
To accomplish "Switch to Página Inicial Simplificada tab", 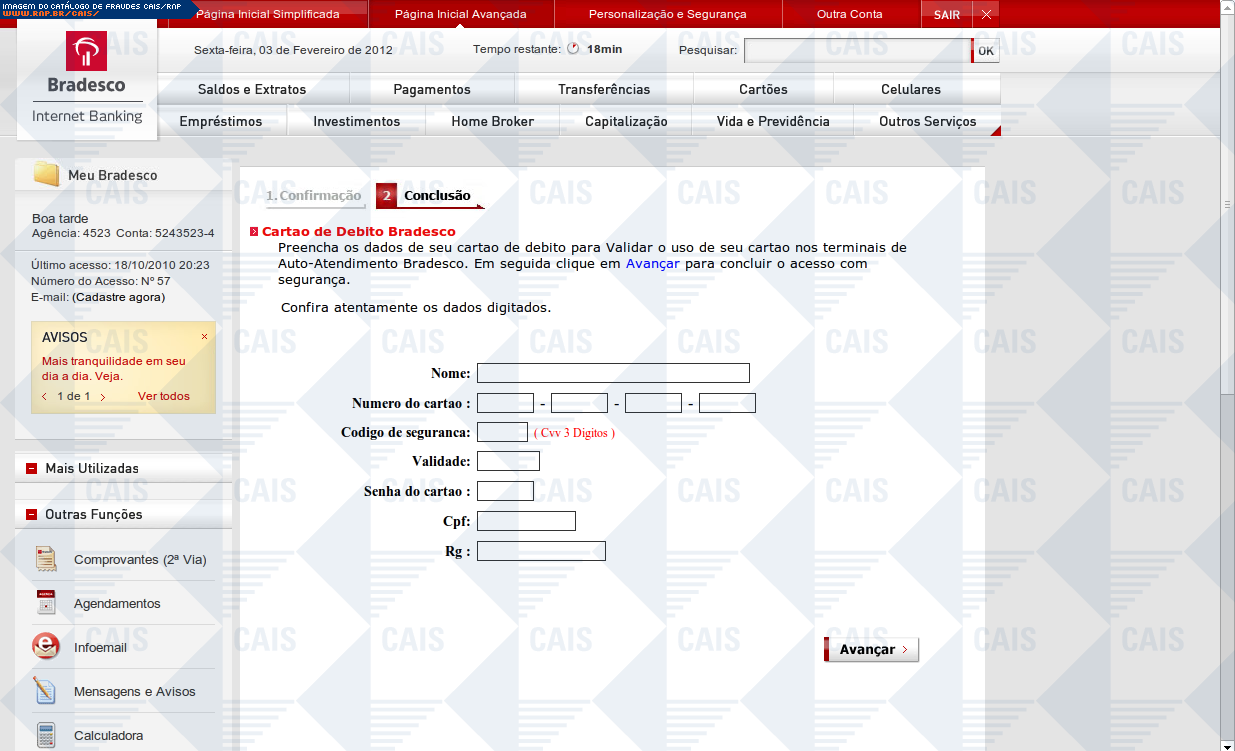I will (267, 14).
